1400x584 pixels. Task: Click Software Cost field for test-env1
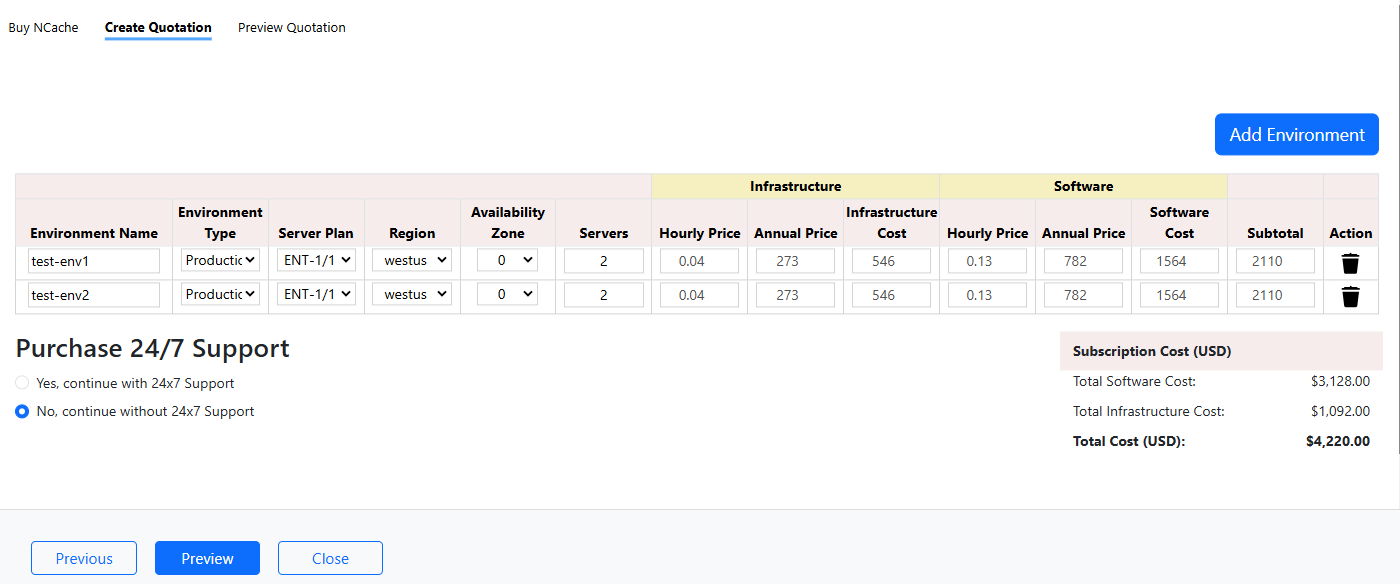tap(1179, 261)
